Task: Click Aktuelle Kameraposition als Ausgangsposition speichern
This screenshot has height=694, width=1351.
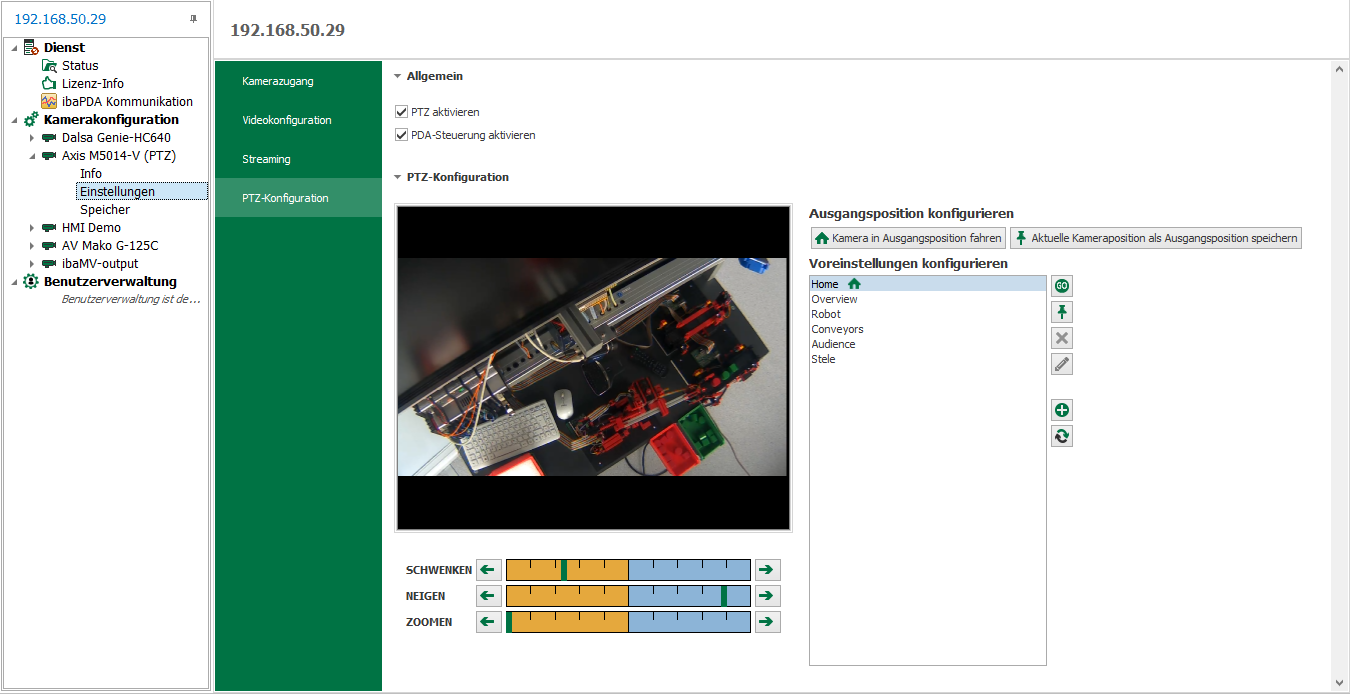Action: point(1156,238)
